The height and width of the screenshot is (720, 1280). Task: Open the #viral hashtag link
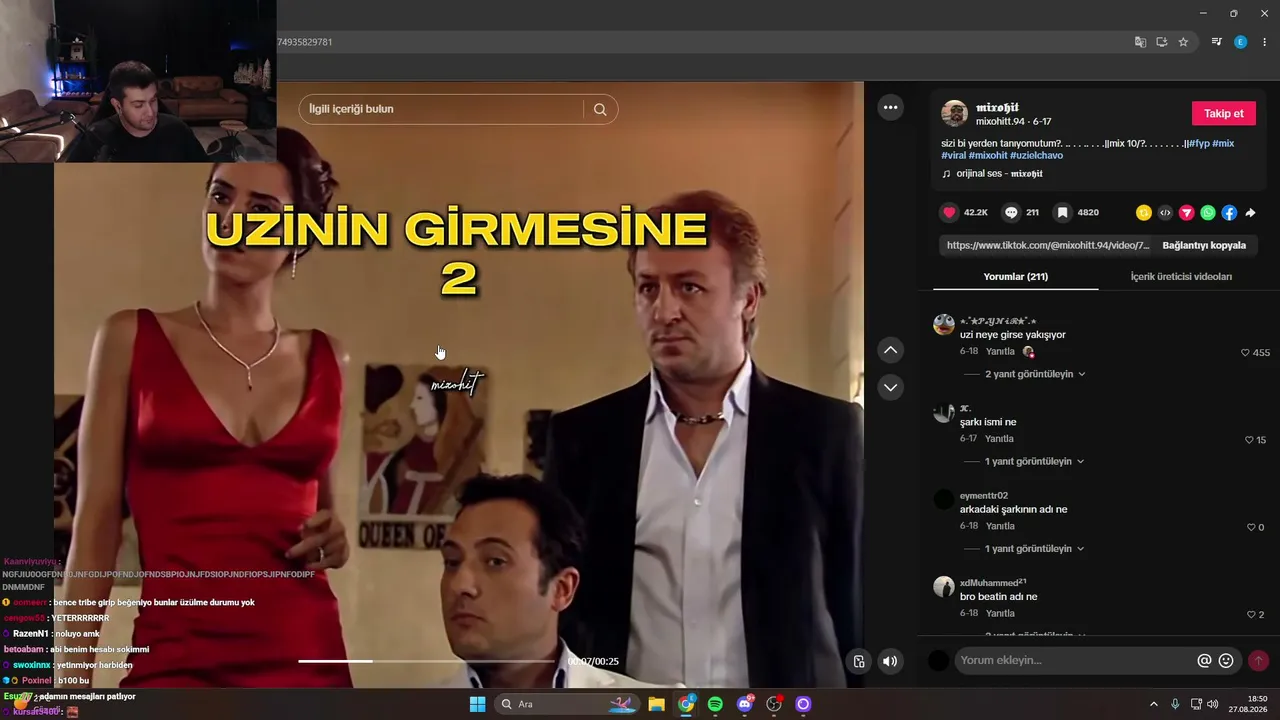coord(953,155)
